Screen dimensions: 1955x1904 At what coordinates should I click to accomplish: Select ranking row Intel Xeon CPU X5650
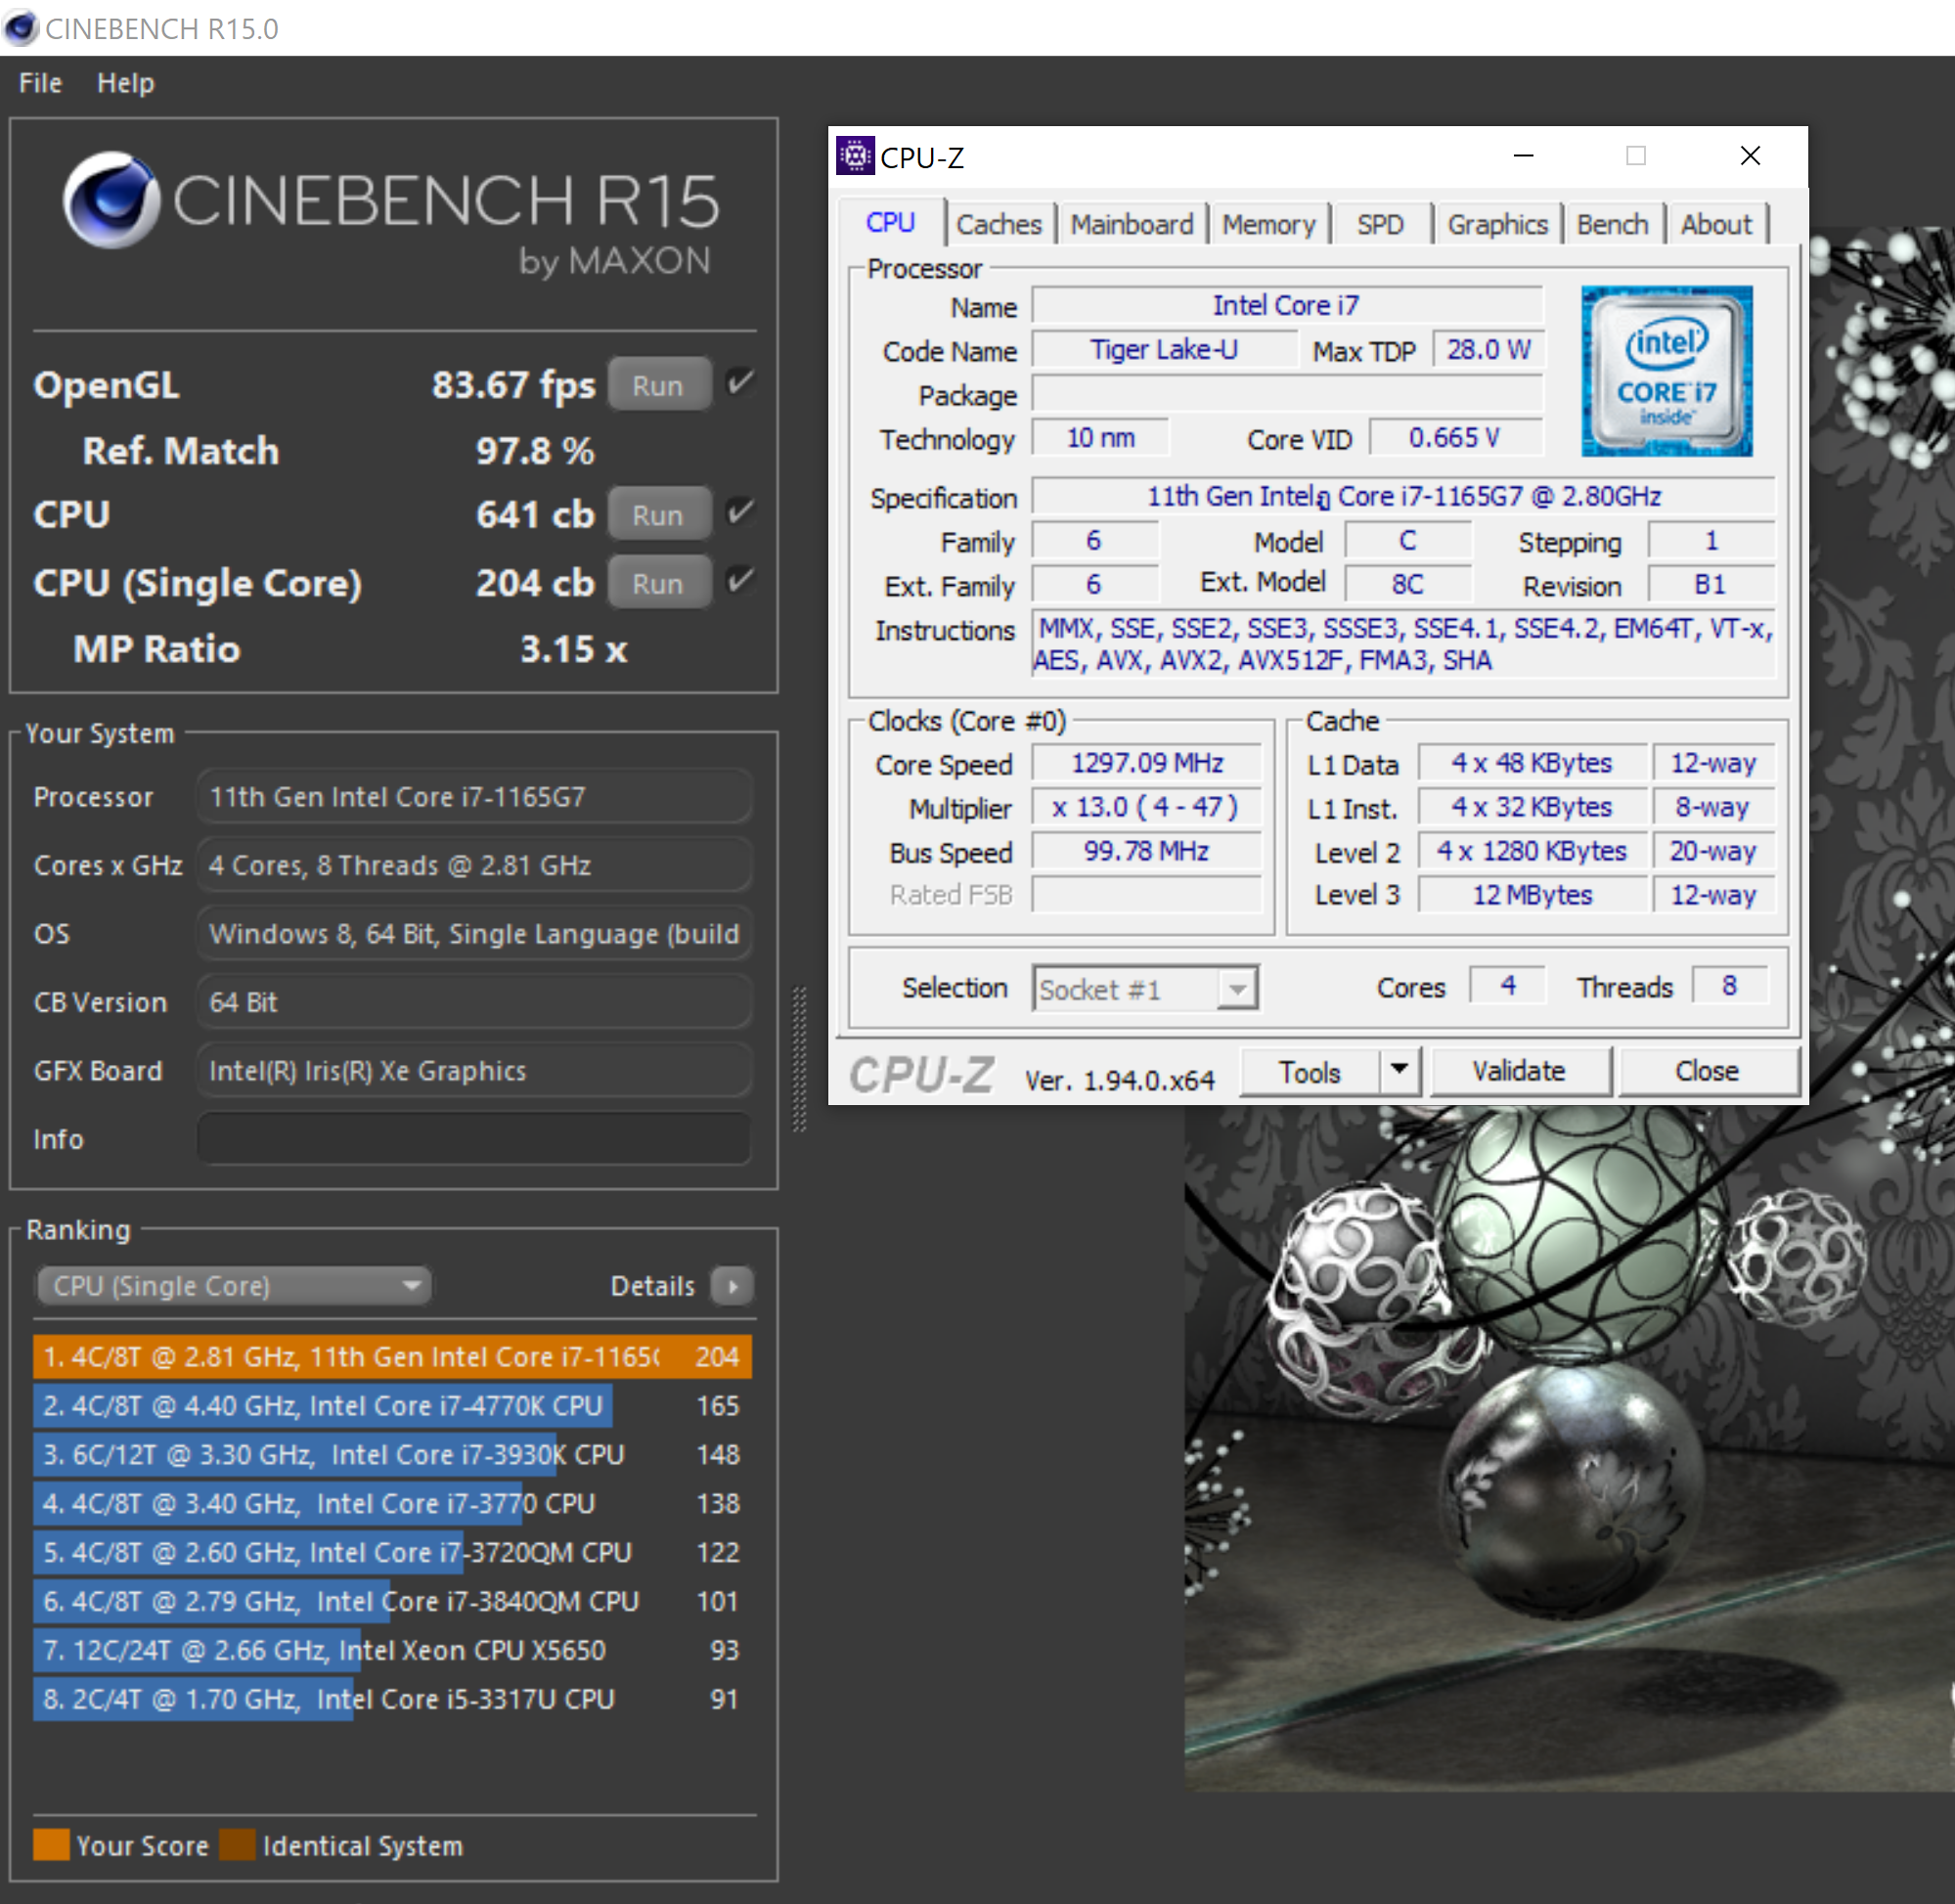click(392, 1651)
